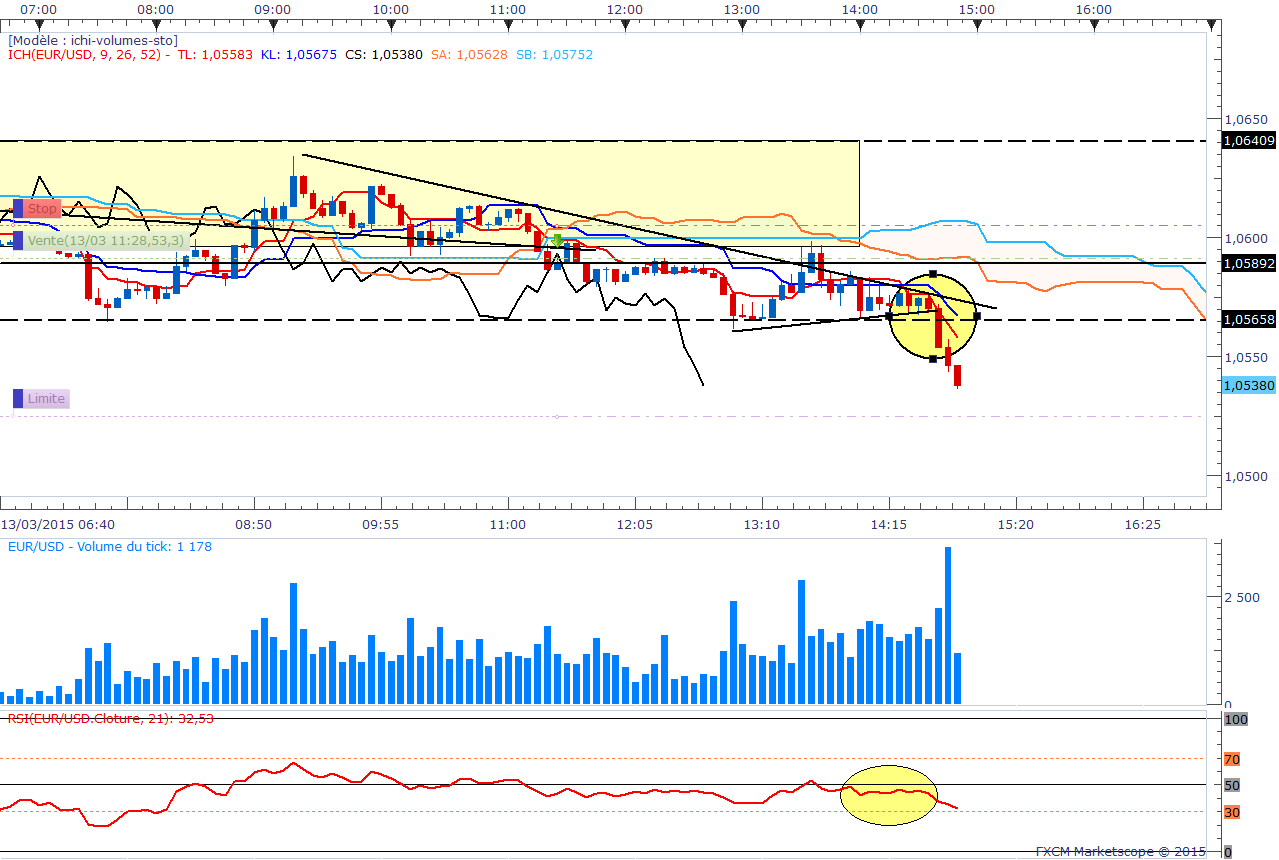Image resolution: width=1279 pixels, height=860 pixels.
Task: Click the 1,0600 price axis label
Action: 1245,238
